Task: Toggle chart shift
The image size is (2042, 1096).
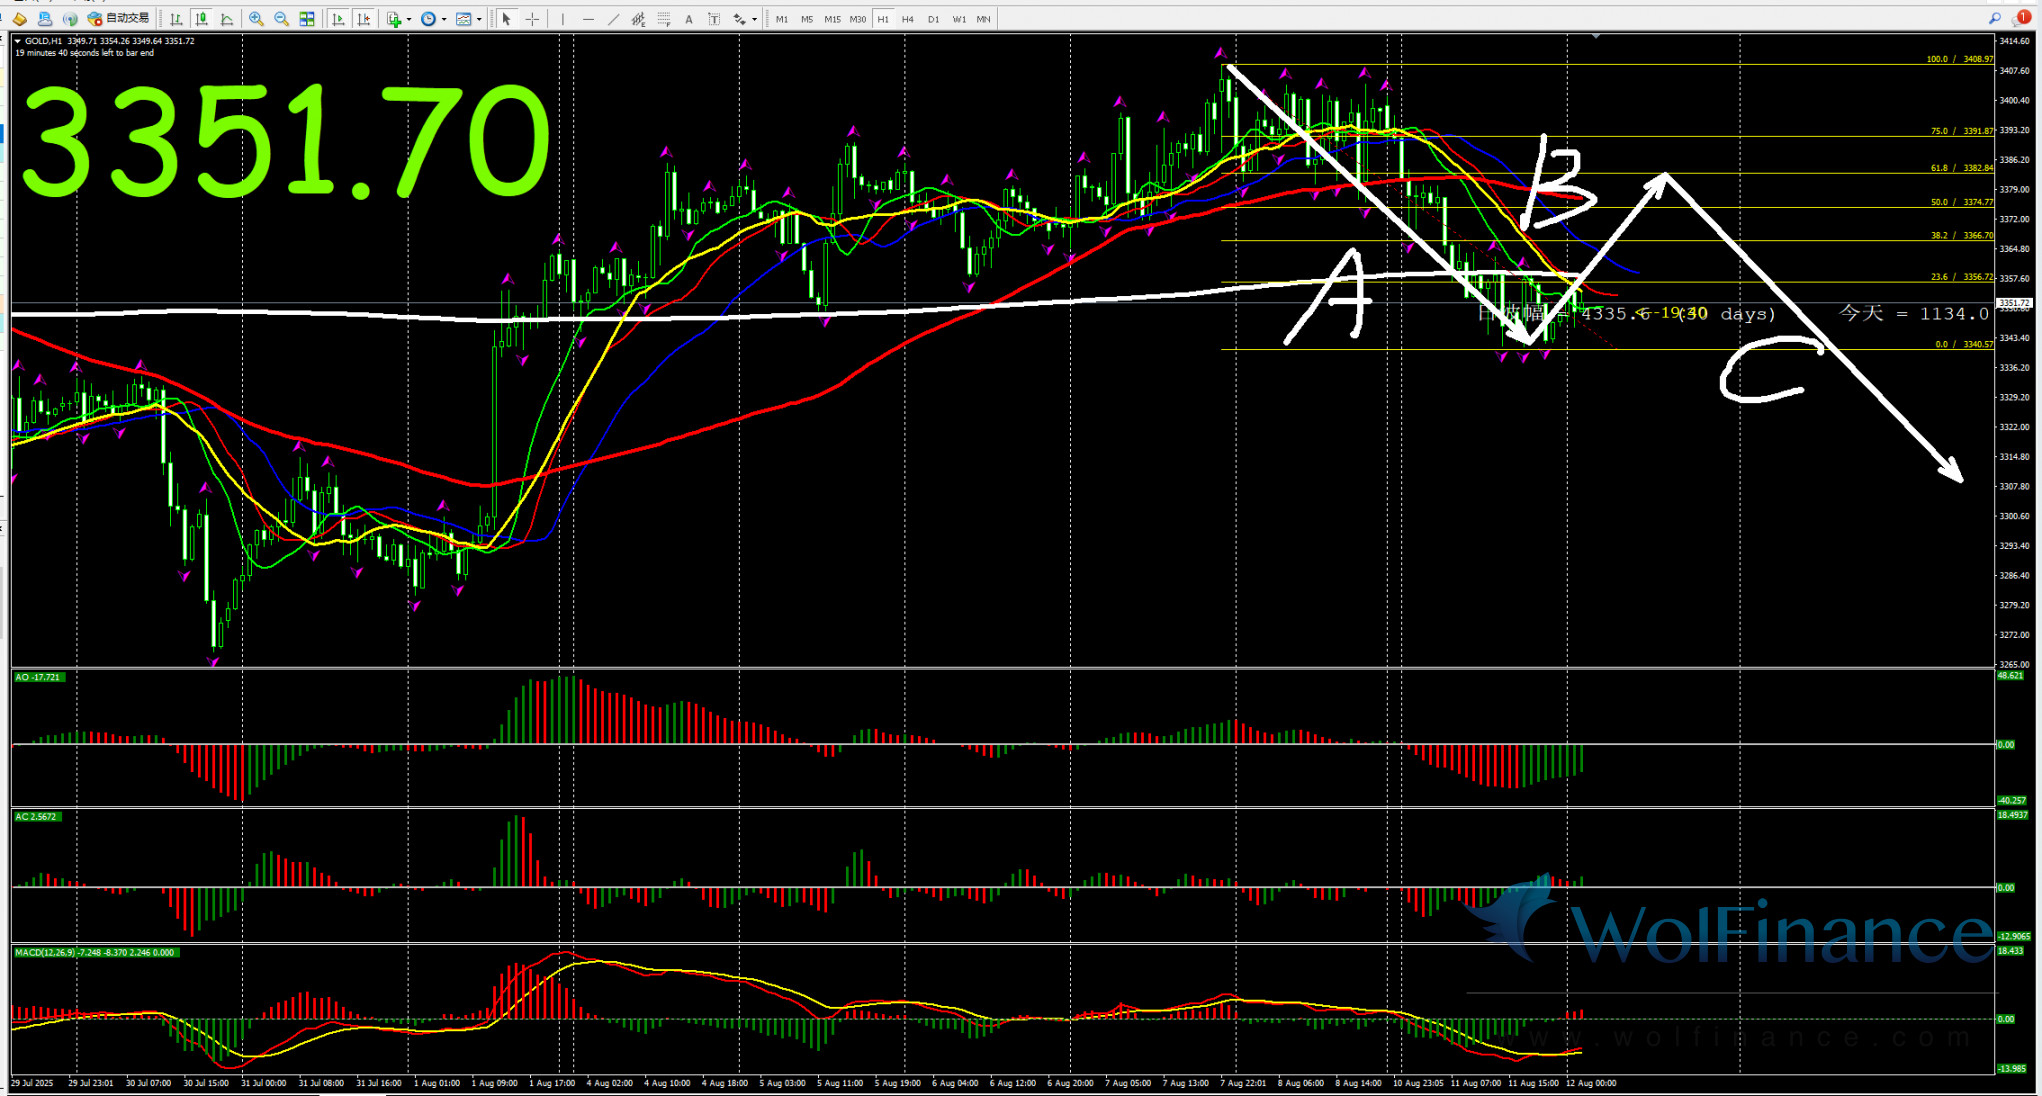Action: [x=364, y=18]
